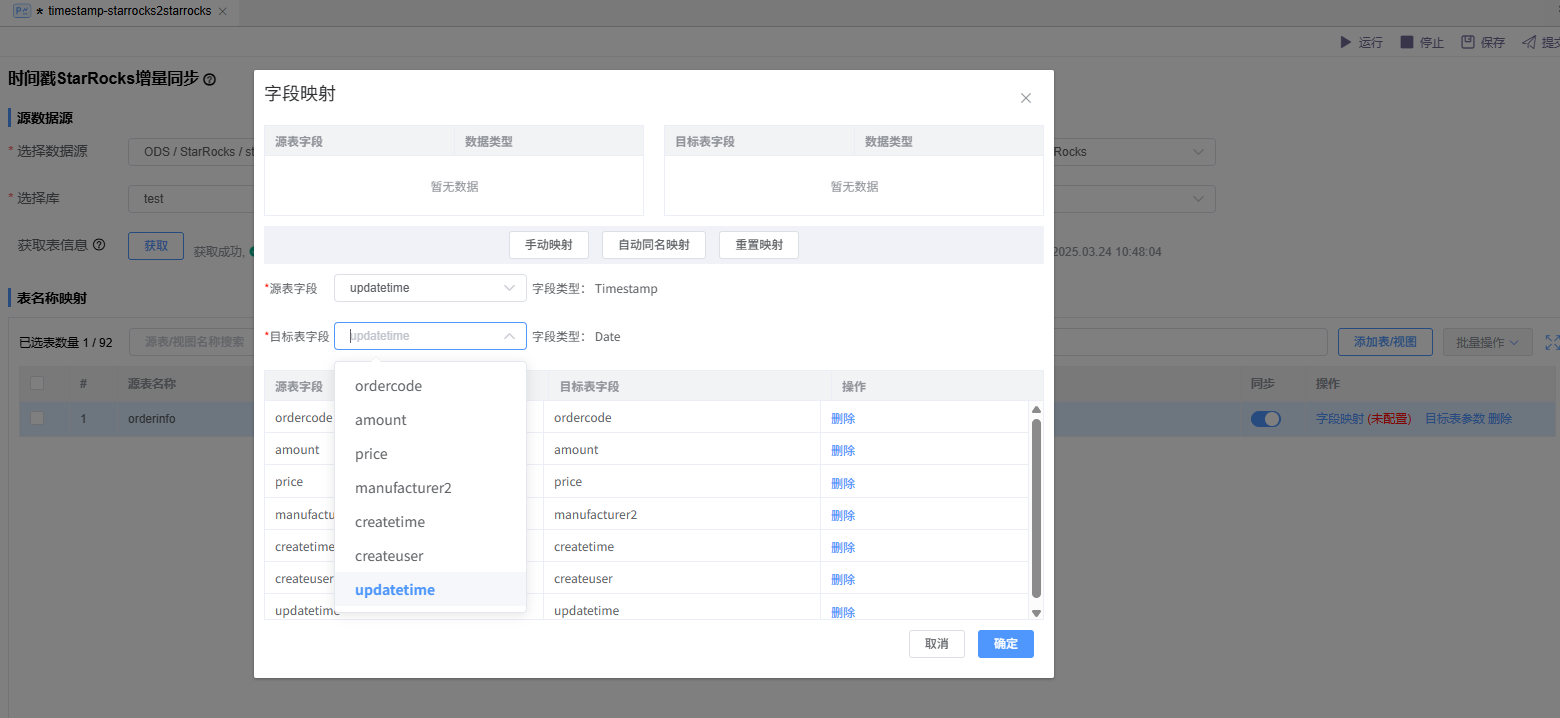This screenshot has height=718, width=1560.
Task: Collapse the 目标表字段 dropdown arrow
Action: click(x=509, y=336)
